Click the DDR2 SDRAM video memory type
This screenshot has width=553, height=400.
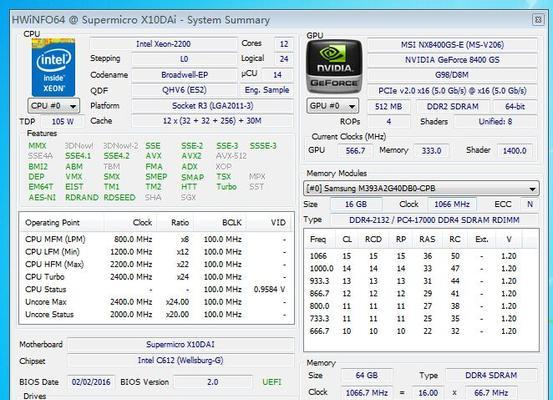tap(453, 107)
